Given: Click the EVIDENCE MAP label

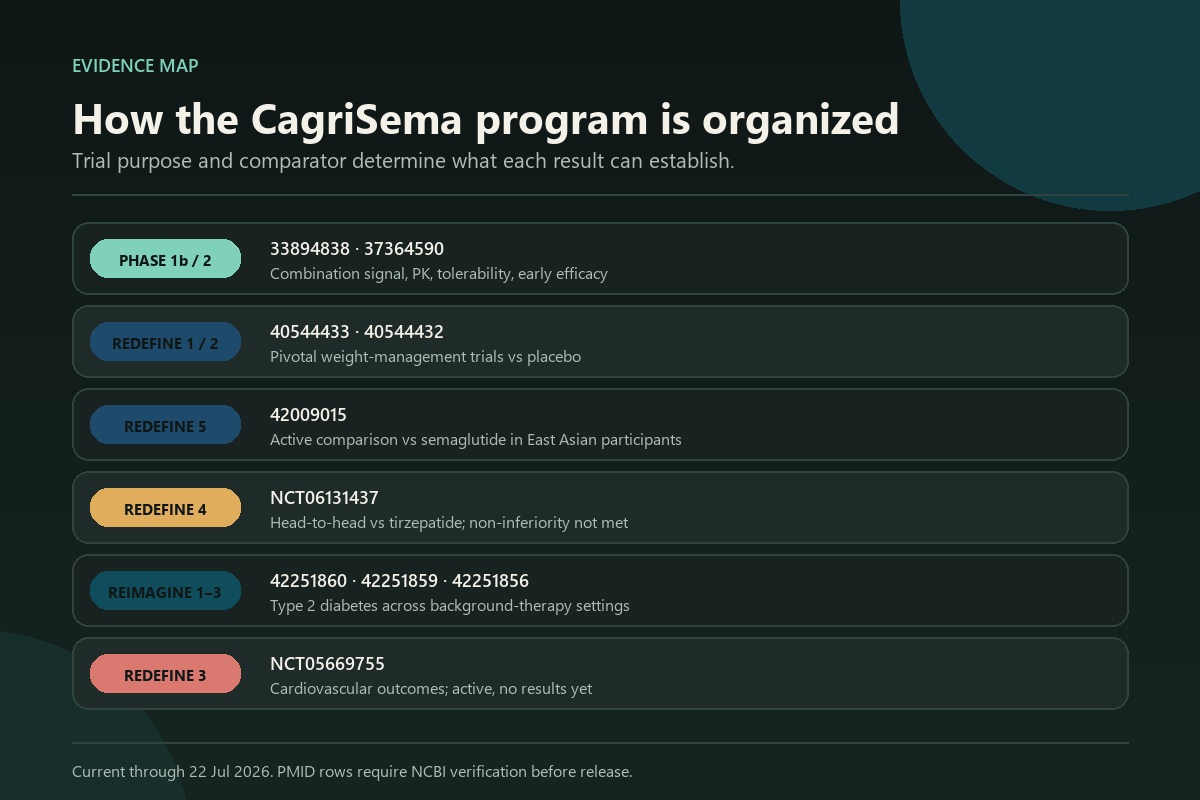Looking at the screenshot, I should coord(135,66).
